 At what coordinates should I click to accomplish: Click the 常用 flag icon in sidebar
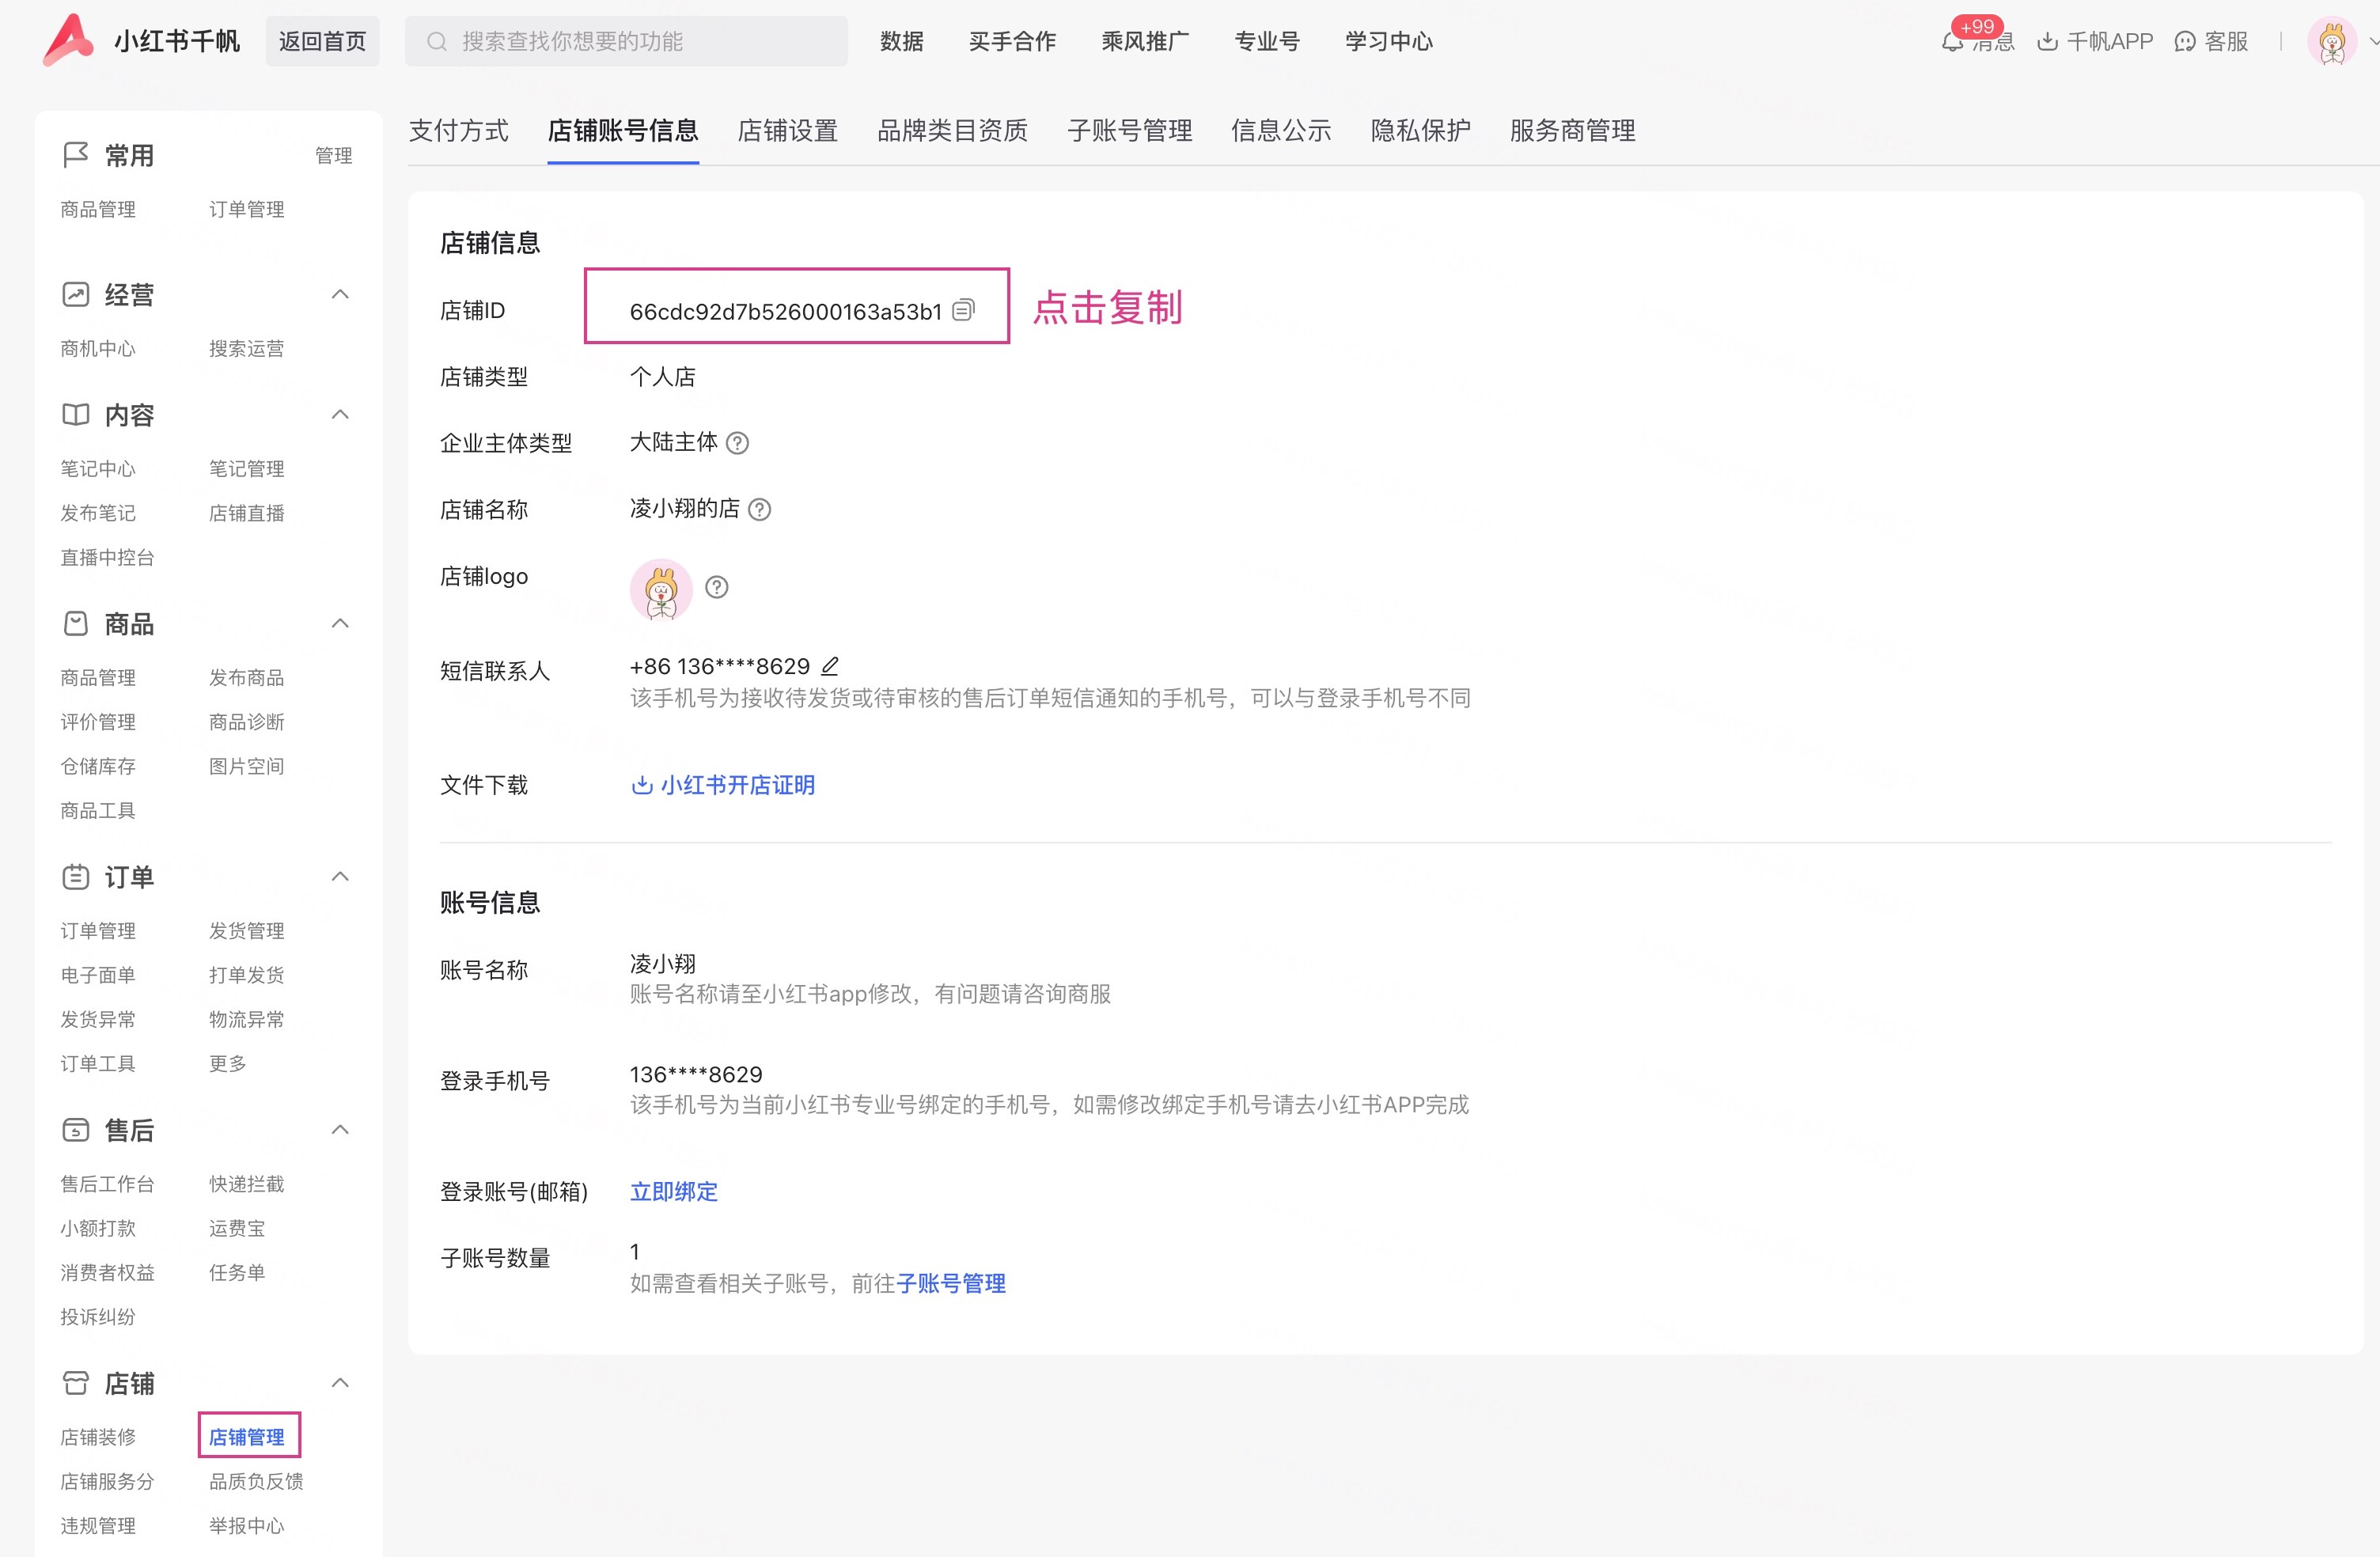click(76, 155)
